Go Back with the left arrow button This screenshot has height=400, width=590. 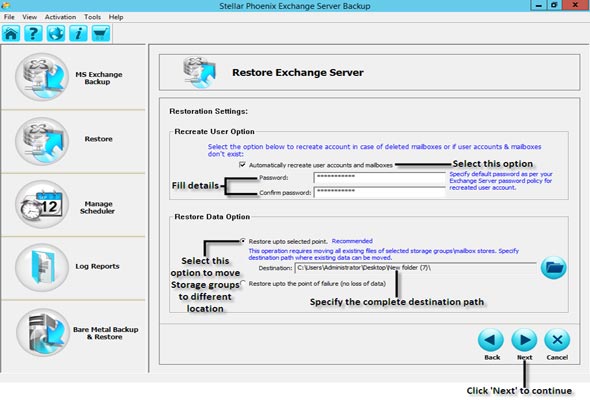coord(491,340)
